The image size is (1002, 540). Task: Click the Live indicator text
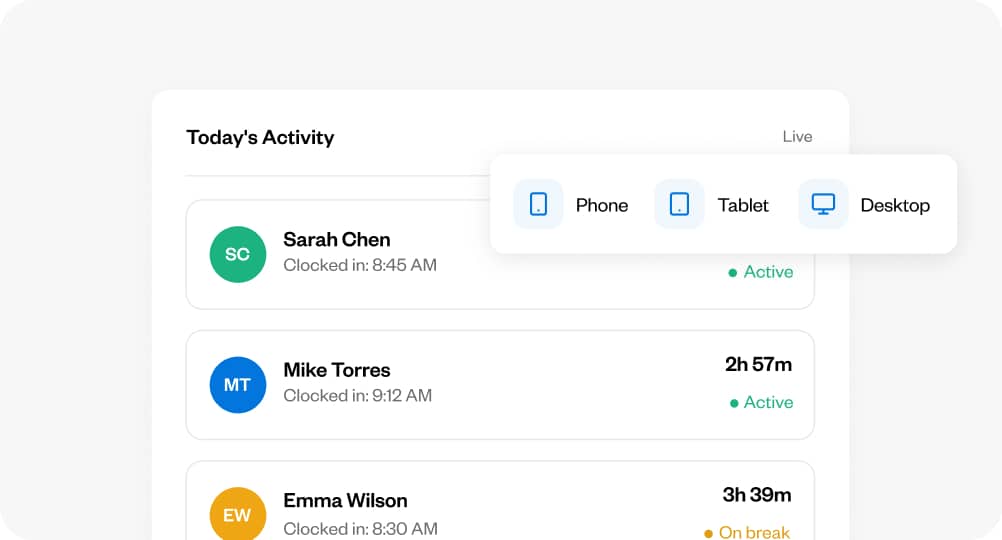point(797,137)
